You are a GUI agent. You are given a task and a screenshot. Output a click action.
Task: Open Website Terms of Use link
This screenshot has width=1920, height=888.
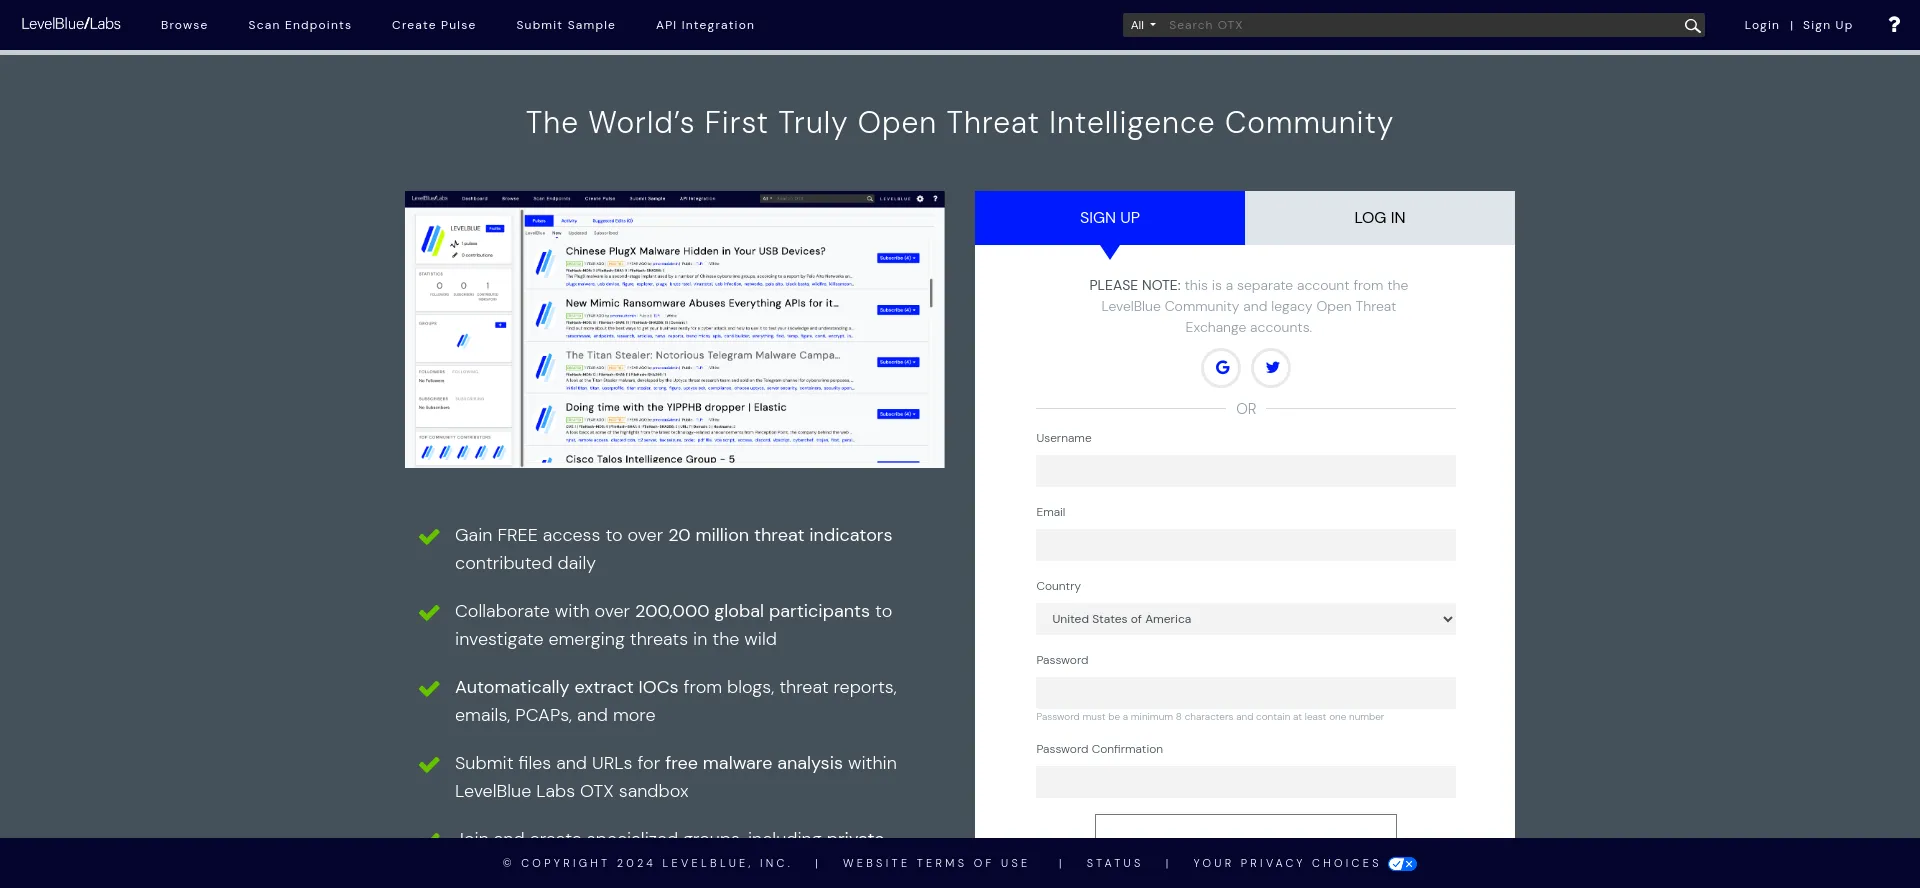(x=935, y=863)
